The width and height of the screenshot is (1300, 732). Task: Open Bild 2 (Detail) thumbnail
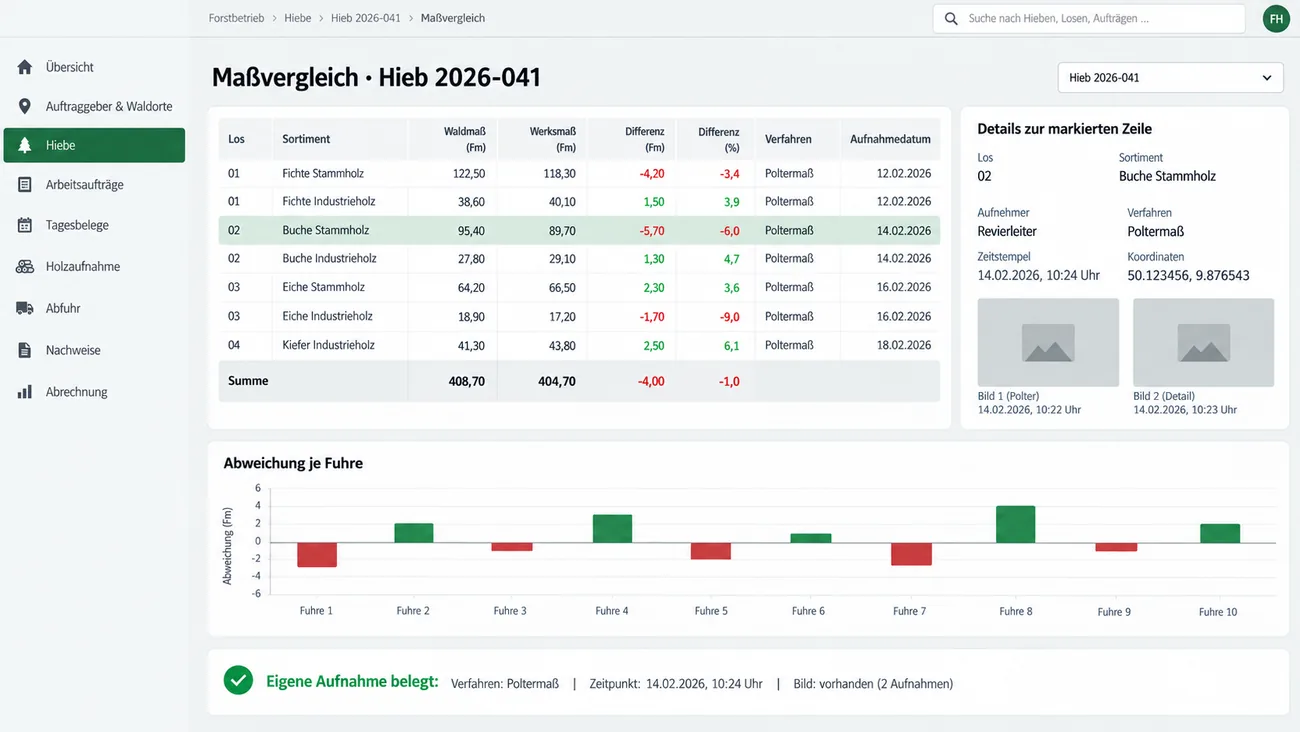[1203, 342]
